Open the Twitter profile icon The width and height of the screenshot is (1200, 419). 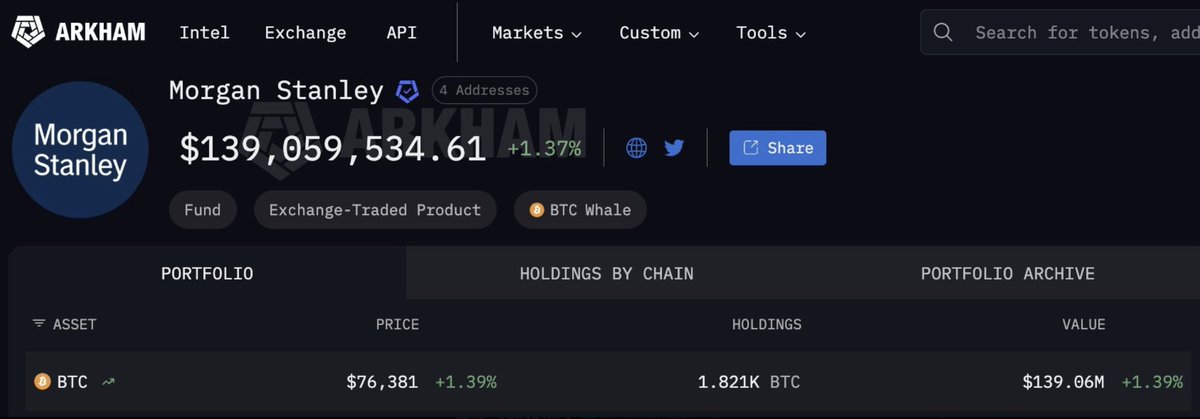[674, 148]
